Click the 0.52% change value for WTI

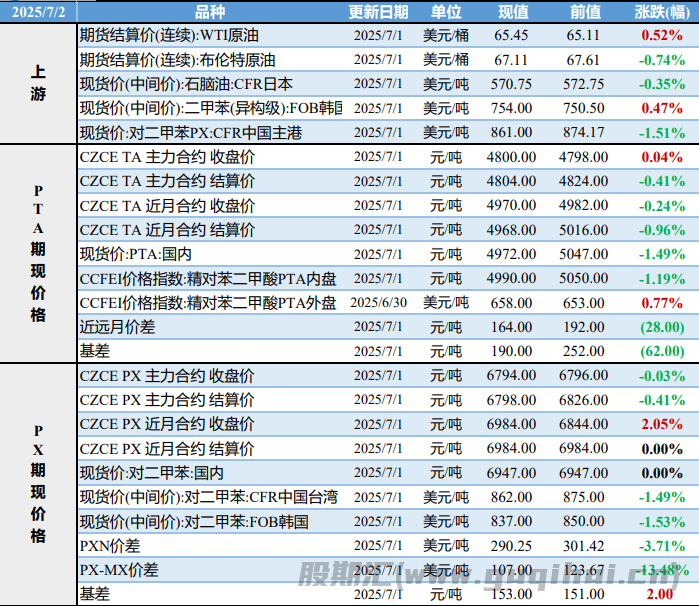point(661,35)
